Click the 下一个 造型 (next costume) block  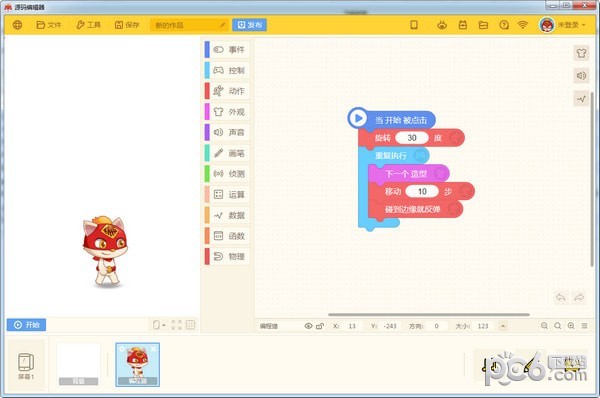tap(409, 174)
